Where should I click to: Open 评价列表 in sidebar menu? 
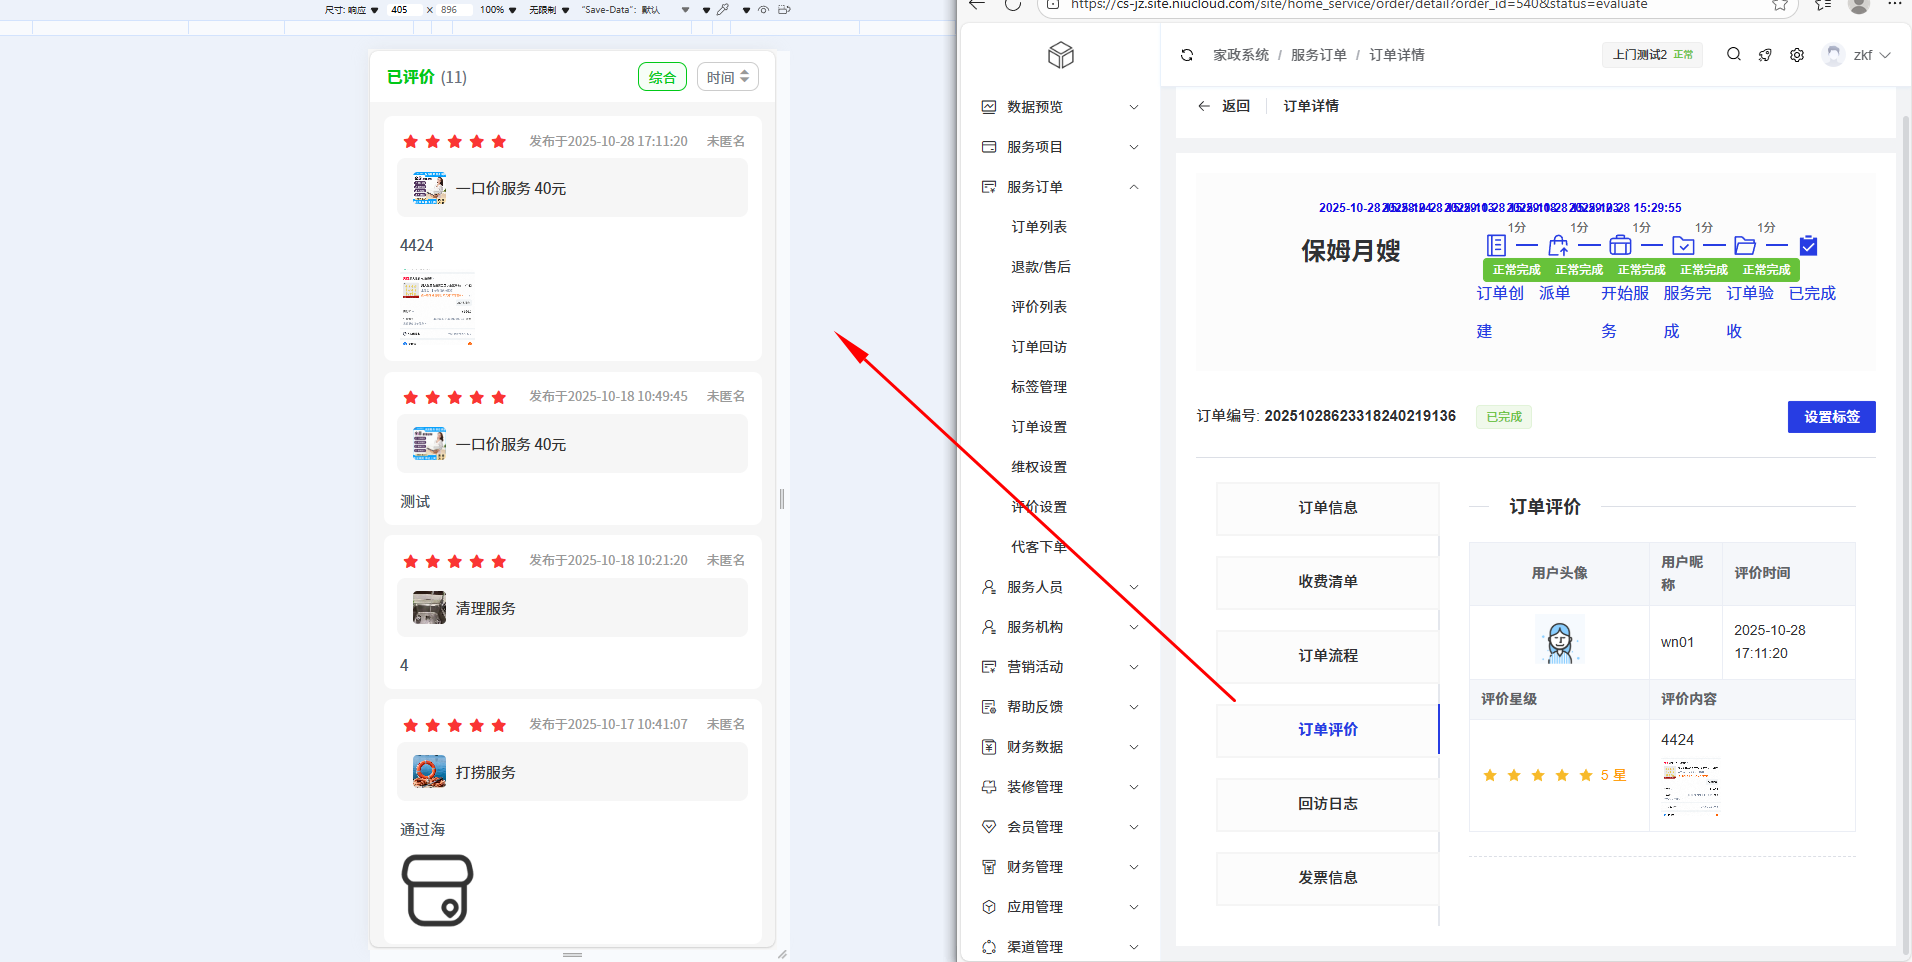(x=1039, y=307)
